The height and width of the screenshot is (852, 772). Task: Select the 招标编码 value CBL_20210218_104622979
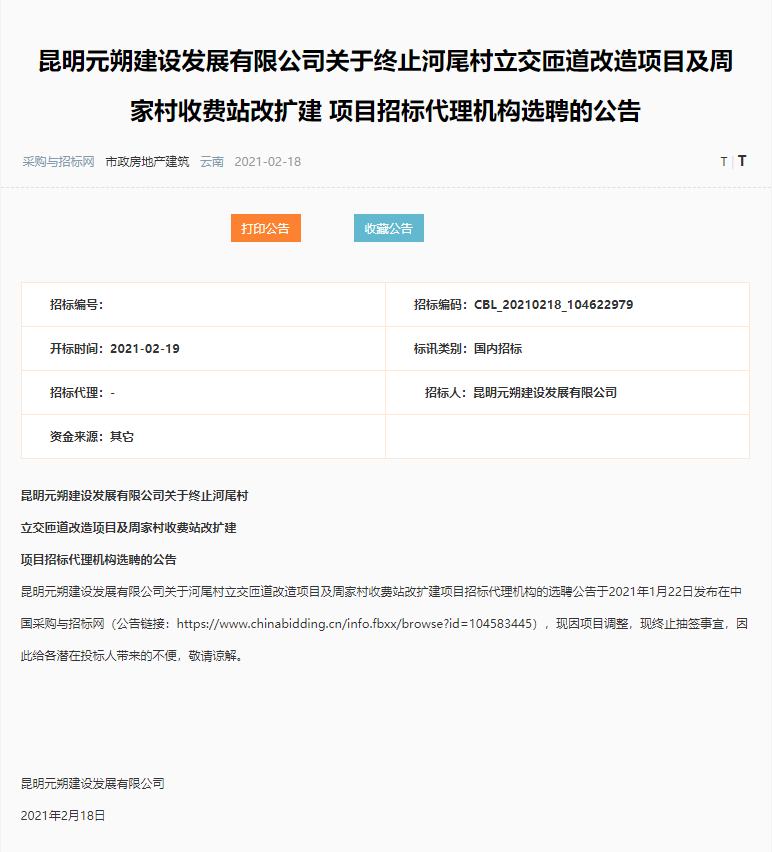pos(553,305)
